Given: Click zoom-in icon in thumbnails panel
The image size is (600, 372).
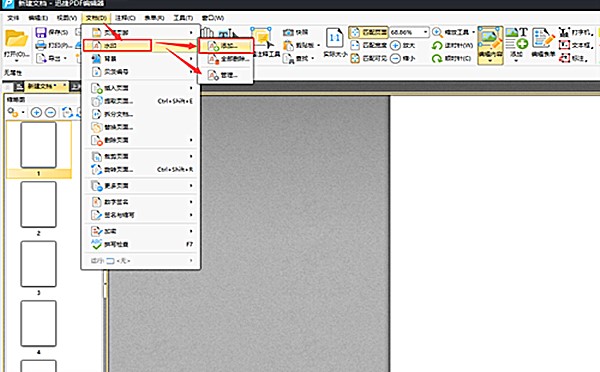Looking at the screenshot, I should pyautogui.click(x=36, y=113).
